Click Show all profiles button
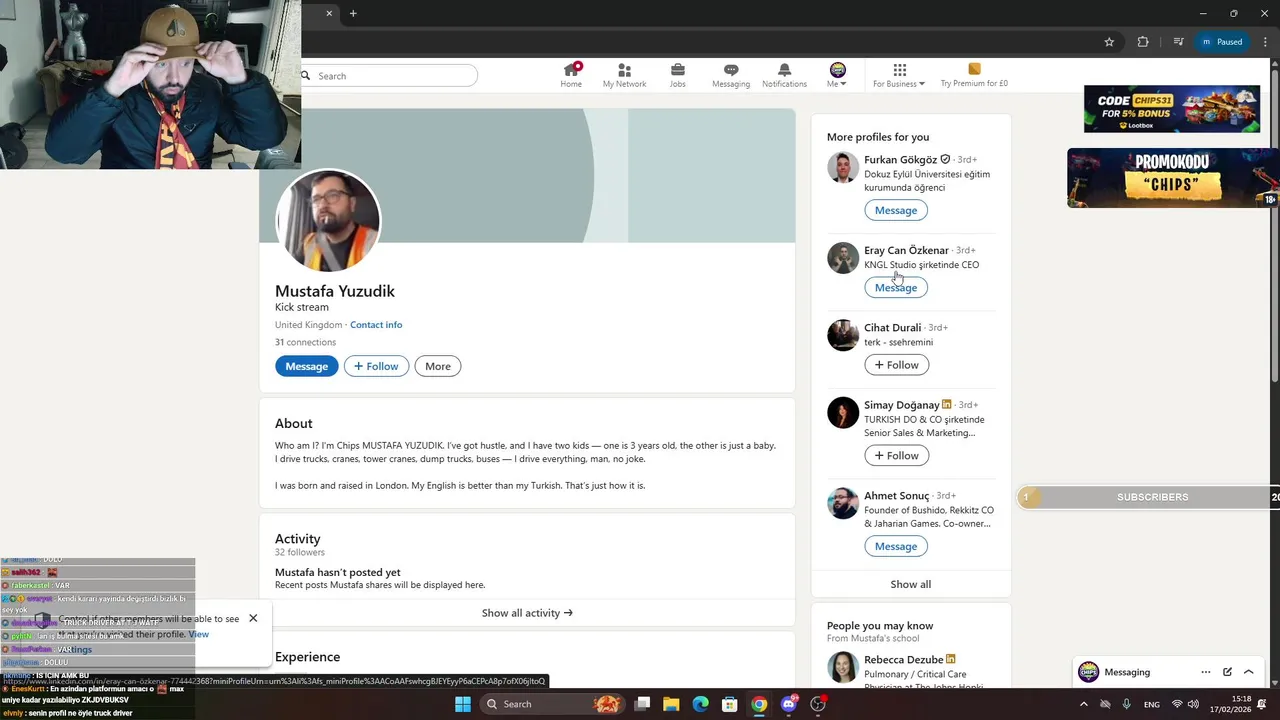 click(911, 584)
